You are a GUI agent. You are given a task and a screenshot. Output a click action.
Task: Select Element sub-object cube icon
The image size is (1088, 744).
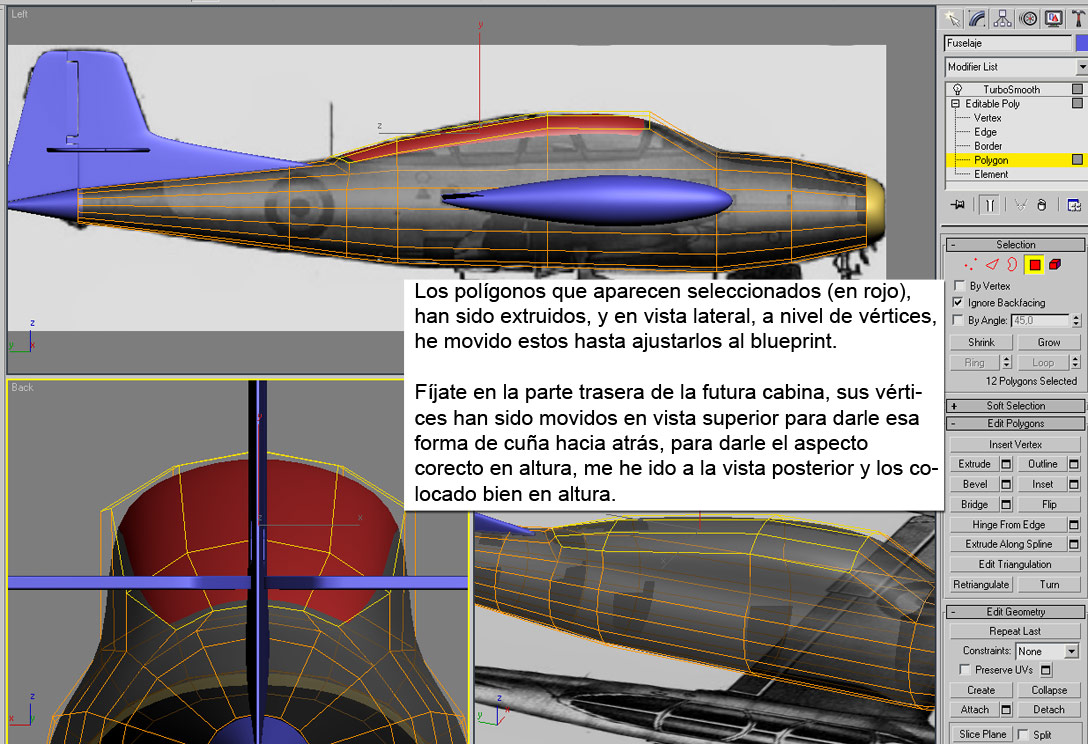[1055, 264]
